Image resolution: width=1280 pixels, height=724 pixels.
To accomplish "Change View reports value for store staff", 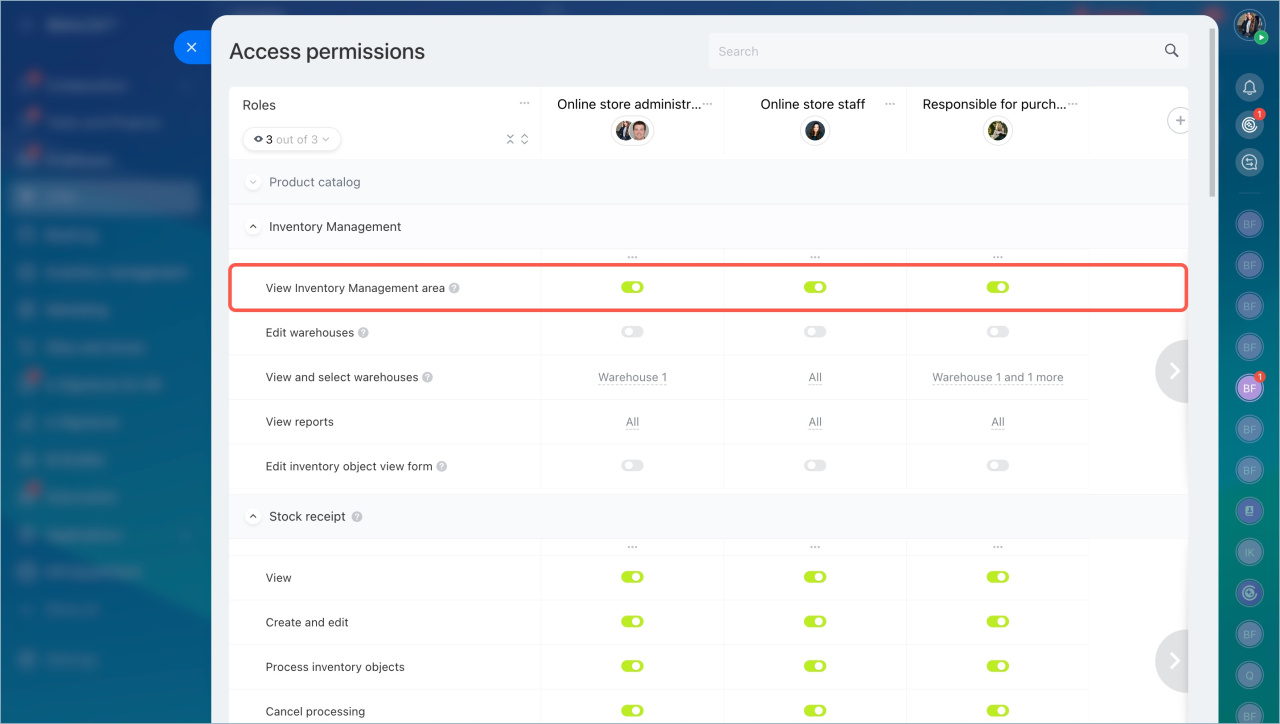I will pyautogui.click(x=815, y=422).
